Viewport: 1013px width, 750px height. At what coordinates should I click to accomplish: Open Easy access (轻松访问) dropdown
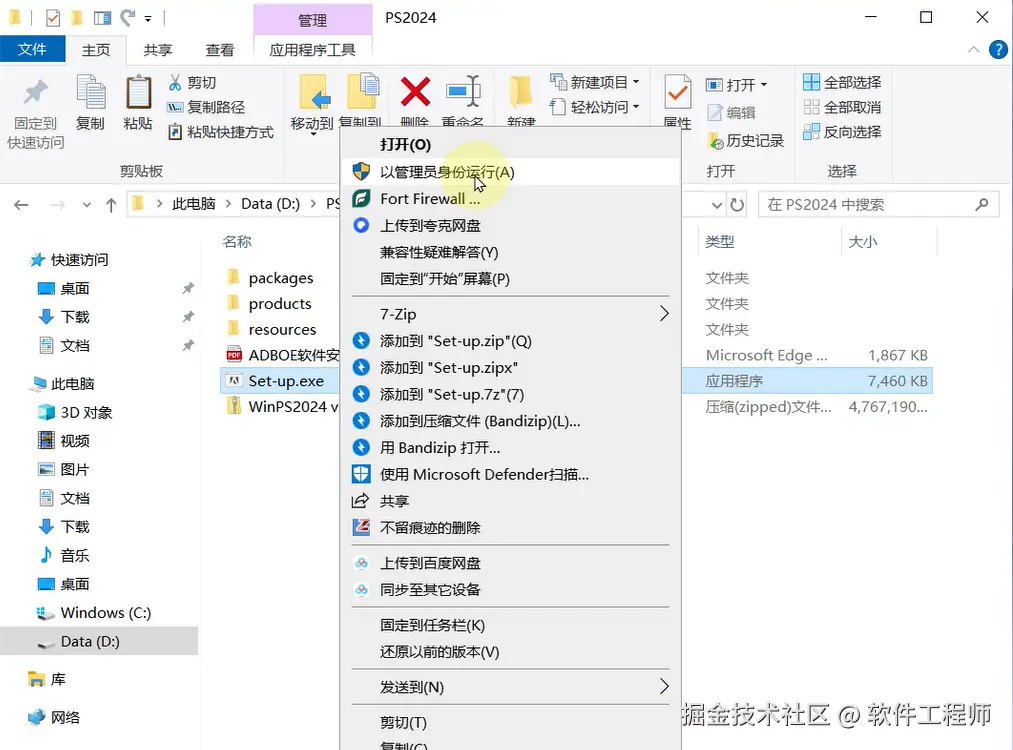coord(594,107)
